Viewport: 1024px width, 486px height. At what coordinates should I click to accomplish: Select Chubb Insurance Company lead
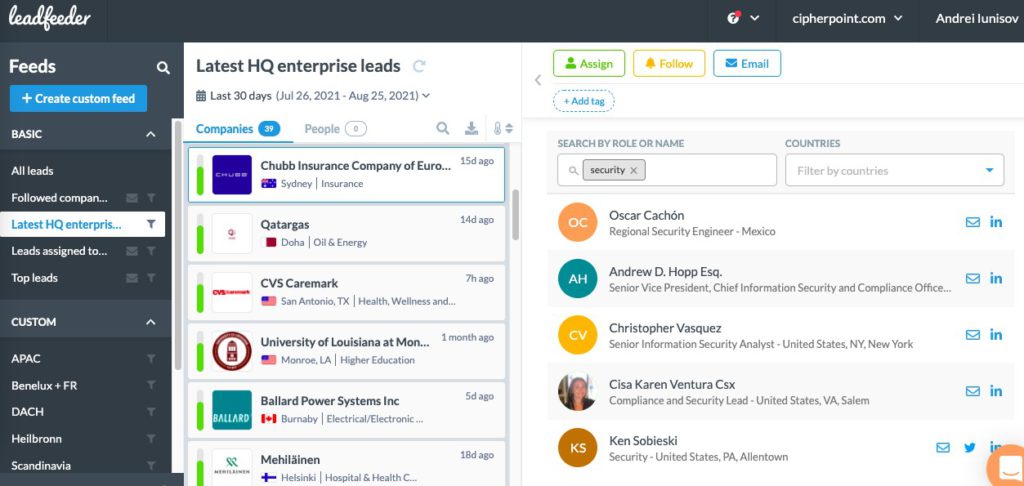346,174
